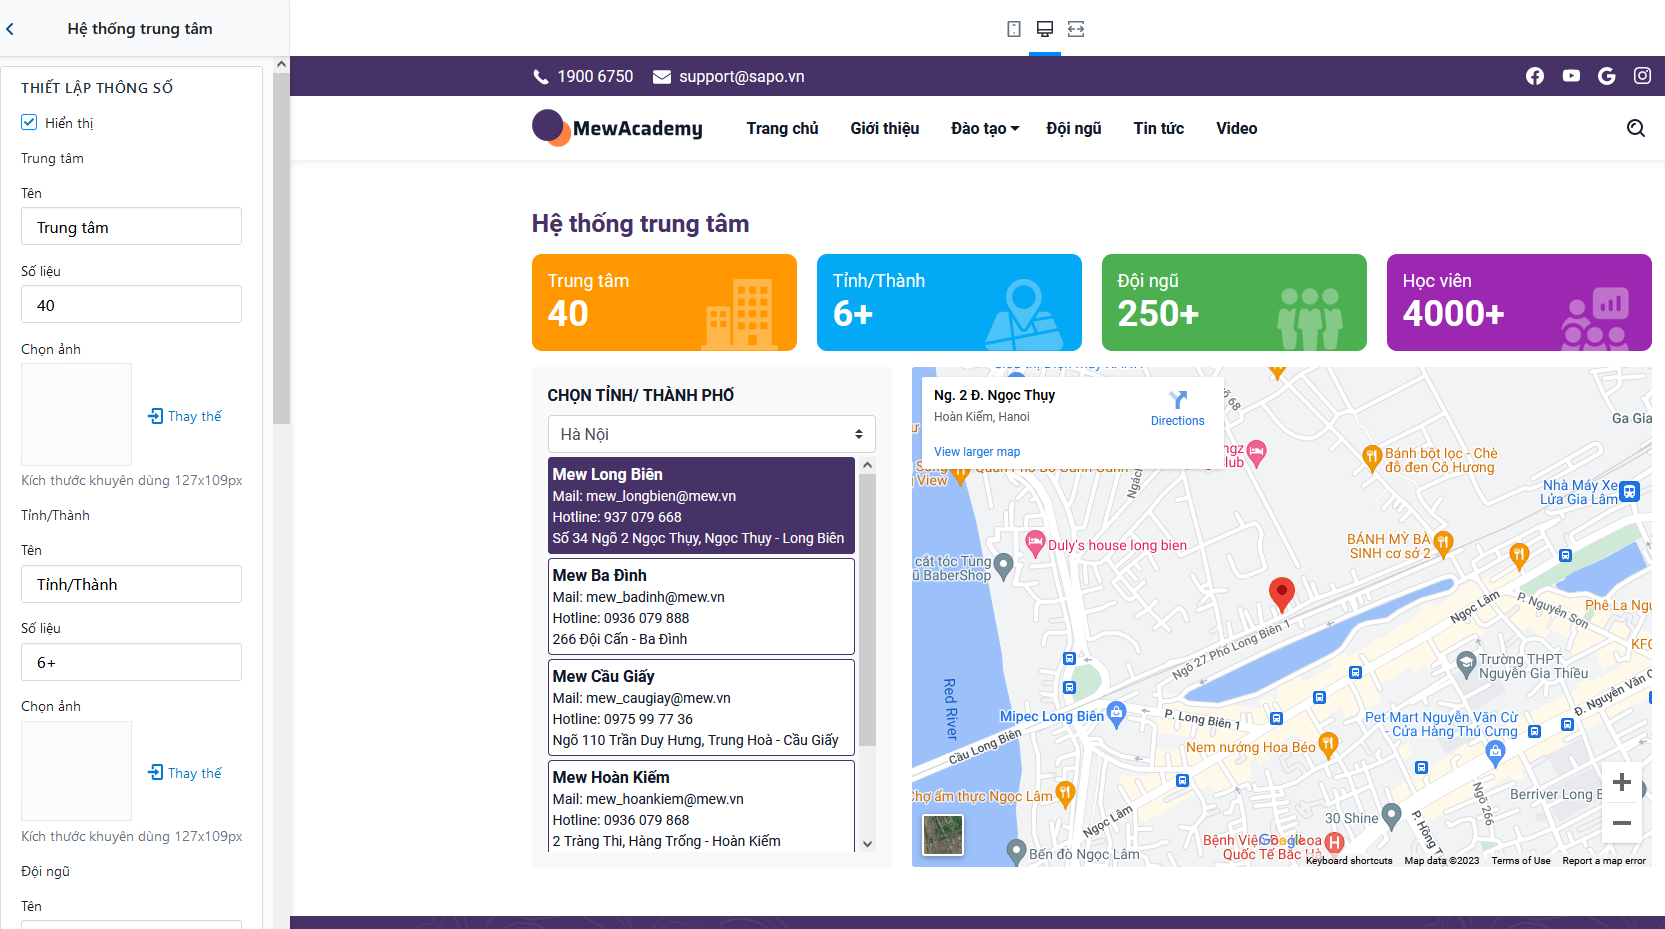Click the site search magnifier icon
1665x929 pixels.
click(1636, 128)
